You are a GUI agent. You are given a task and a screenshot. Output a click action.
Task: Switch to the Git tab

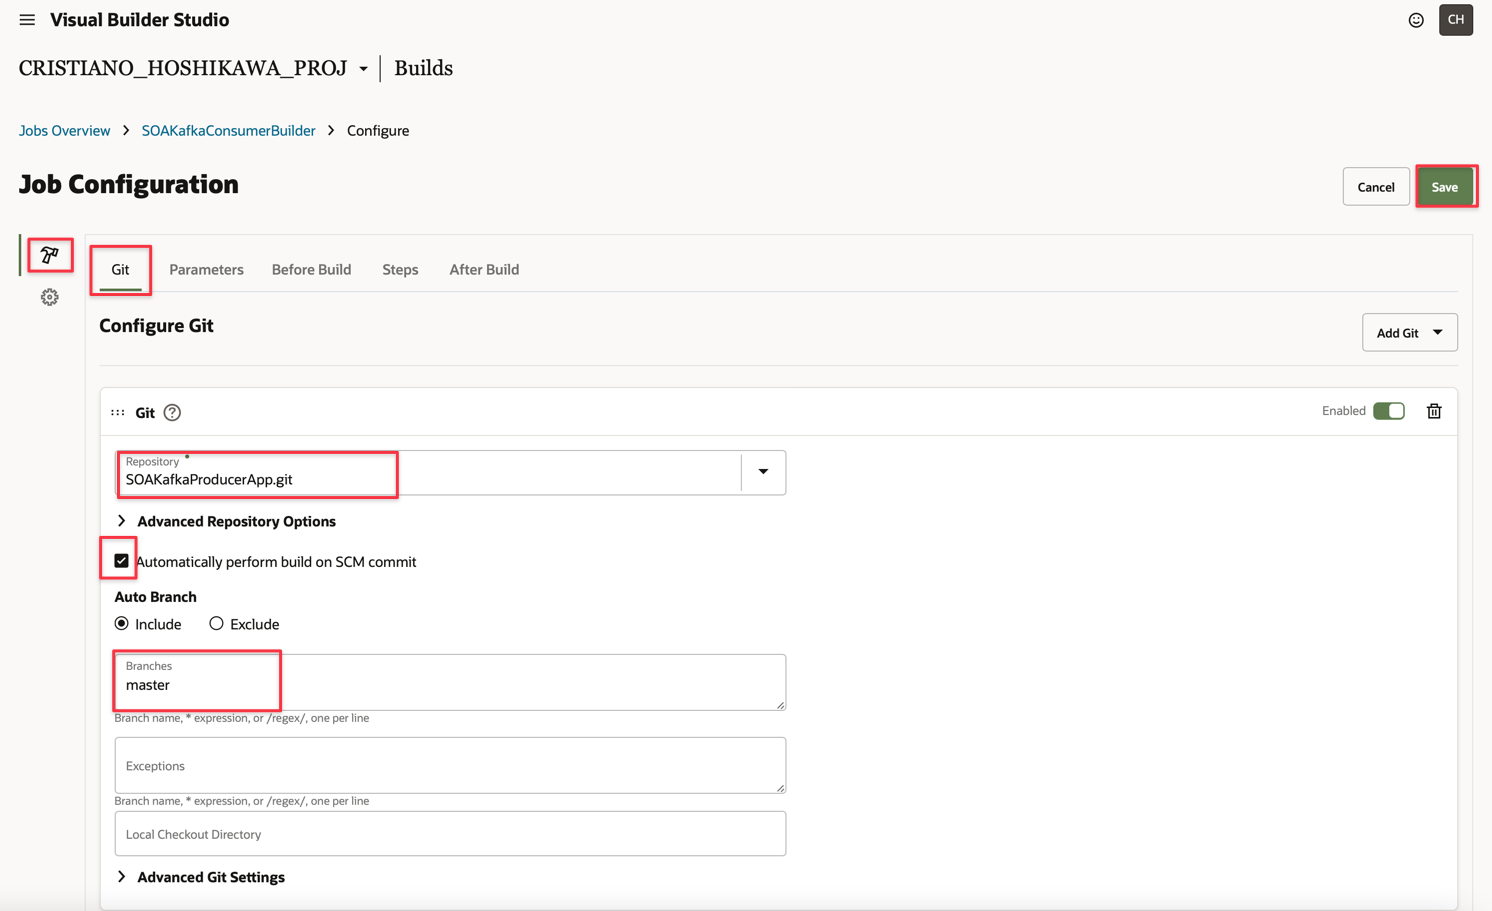coord(120,269)
